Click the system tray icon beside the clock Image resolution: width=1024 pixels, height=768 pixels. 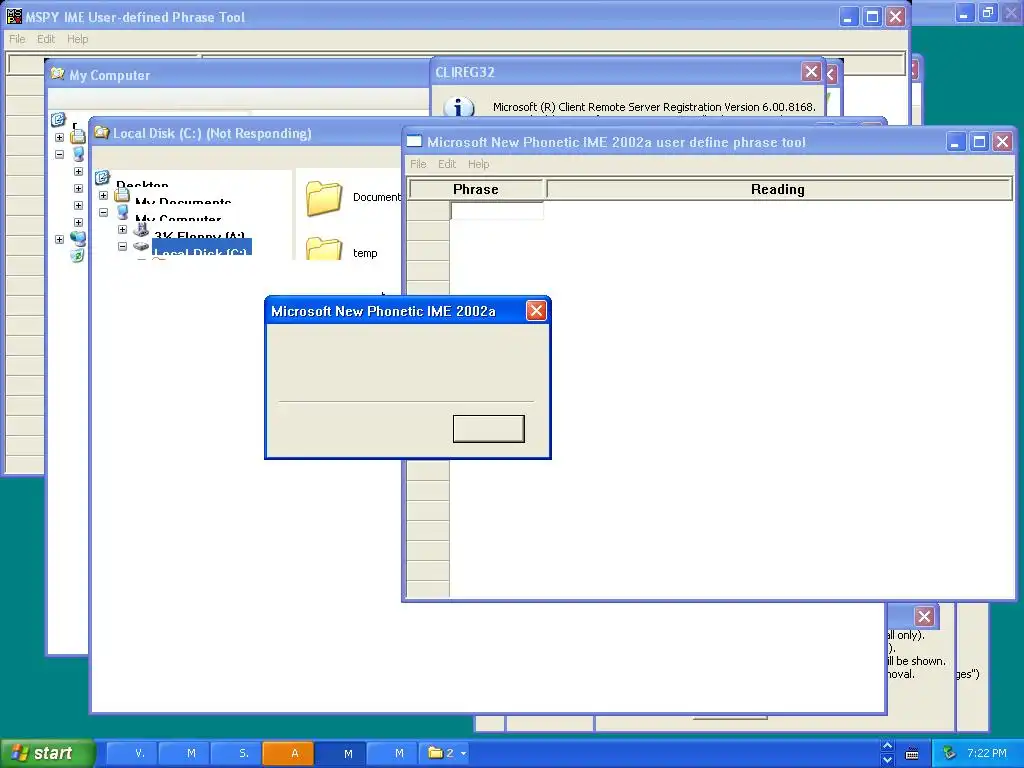(x=950, y=753)
